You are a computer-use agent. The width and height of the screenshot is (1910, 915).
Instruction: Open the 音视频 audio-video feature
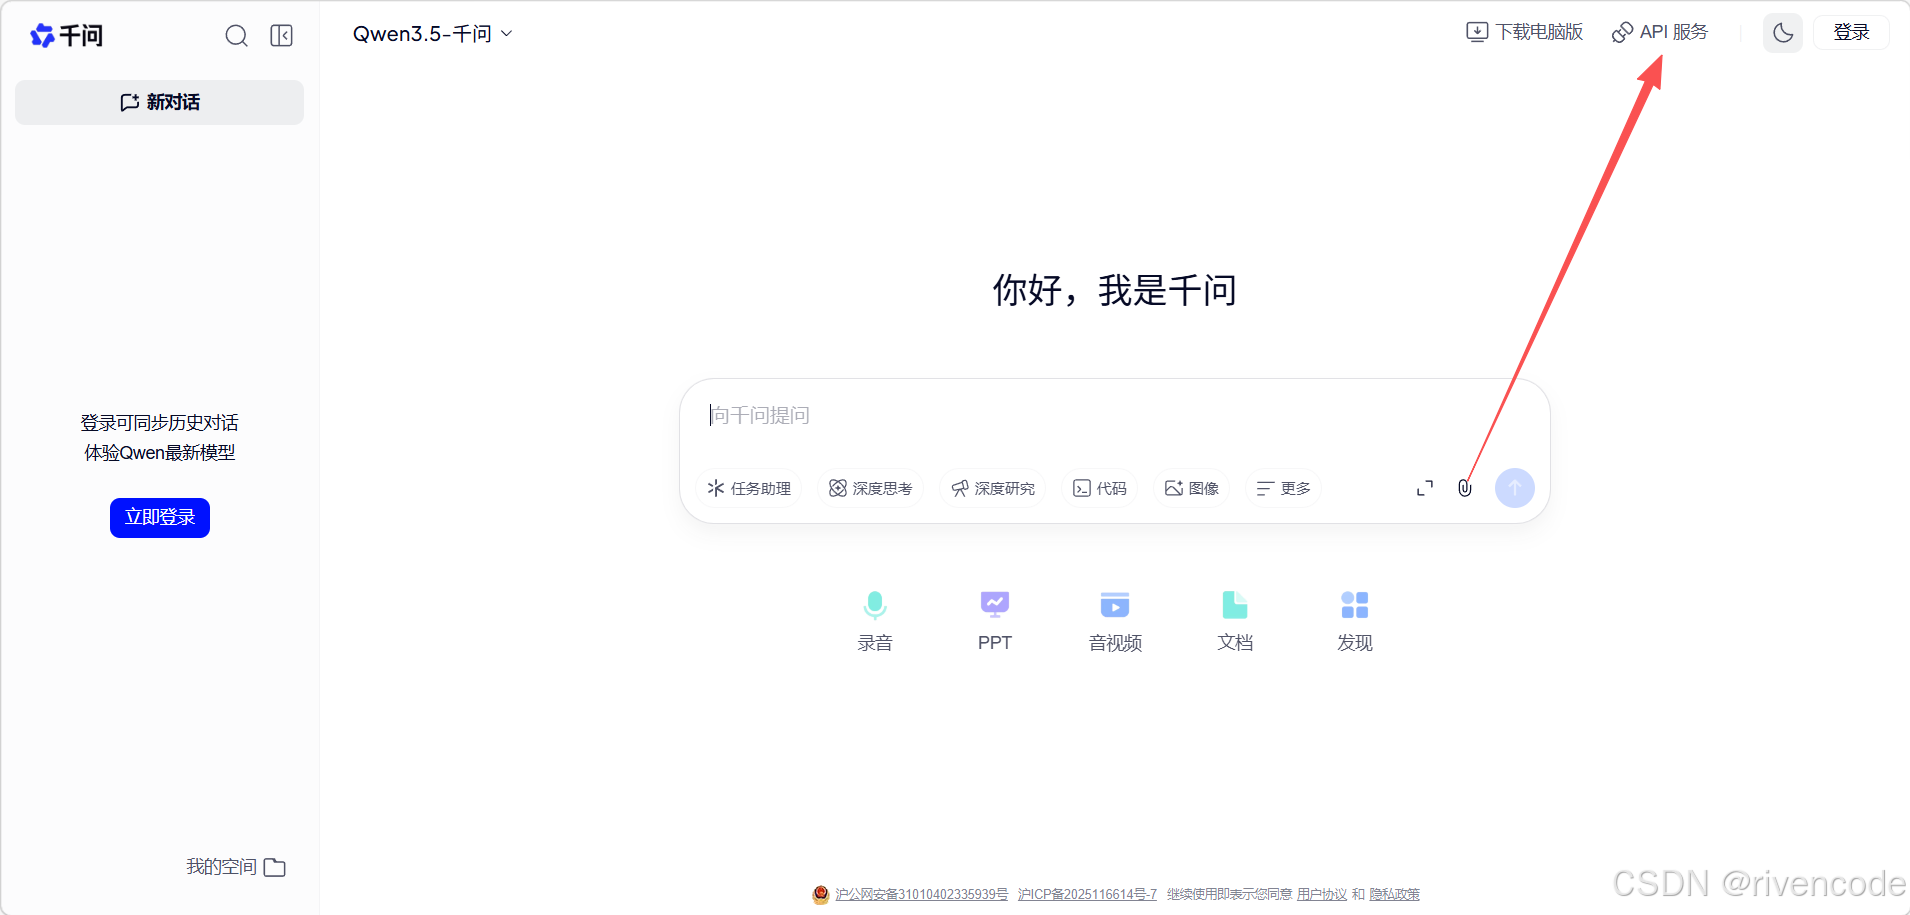coord(1114,618)
